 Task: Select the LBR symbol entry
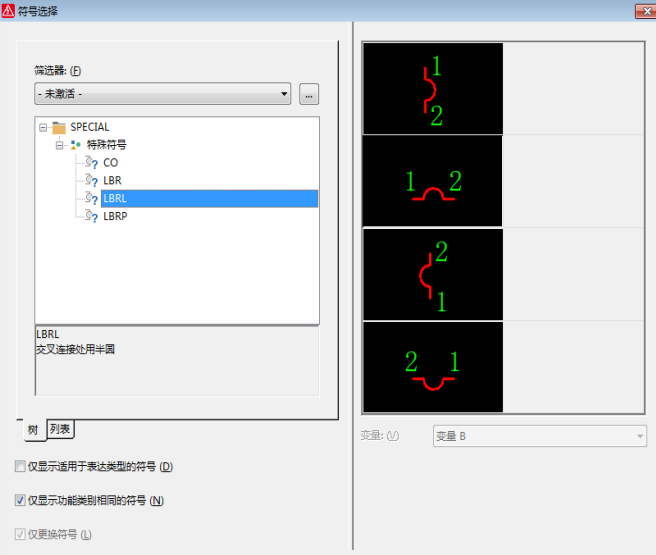point(112,181)
